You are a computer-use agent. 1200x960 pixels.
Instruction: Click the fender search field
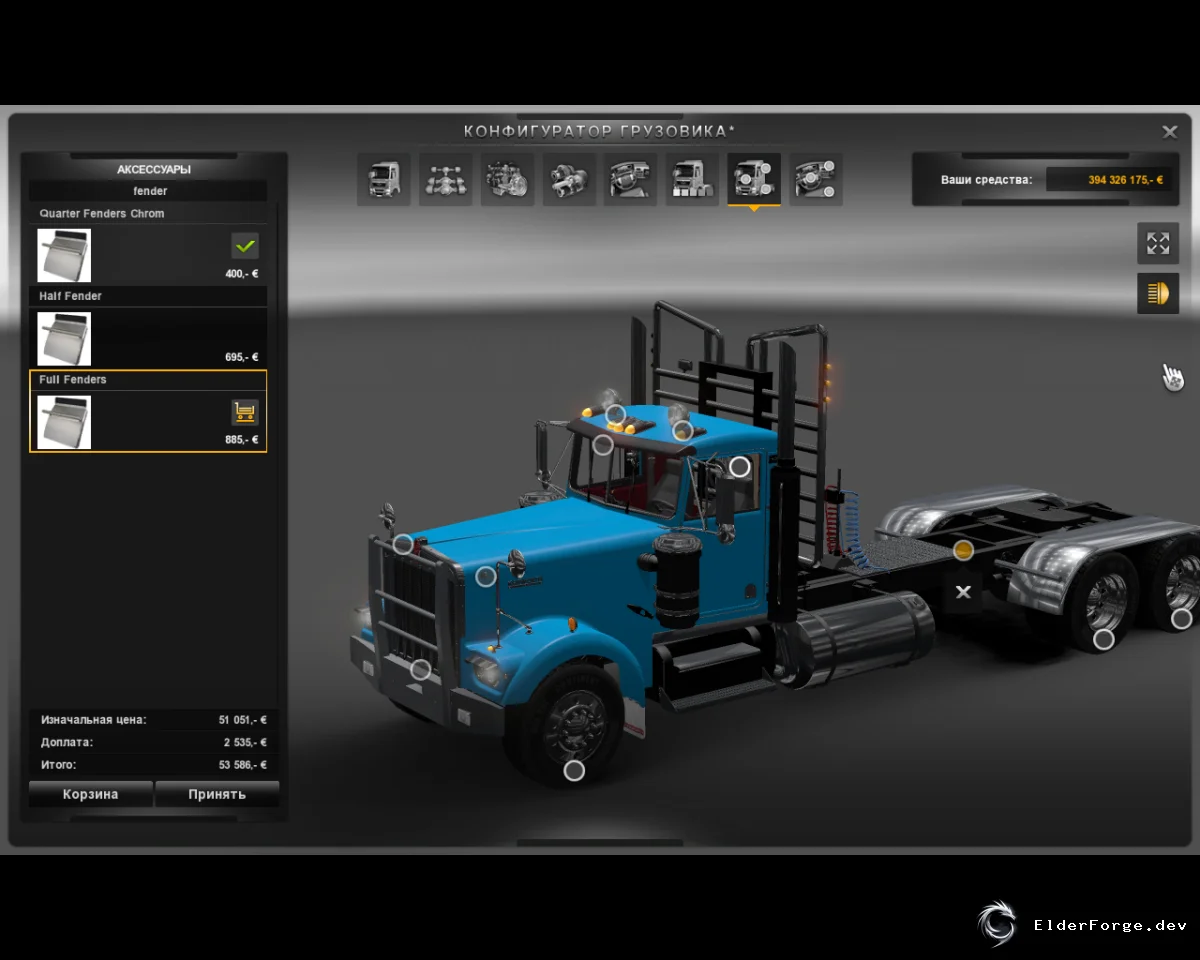(149, 191)
